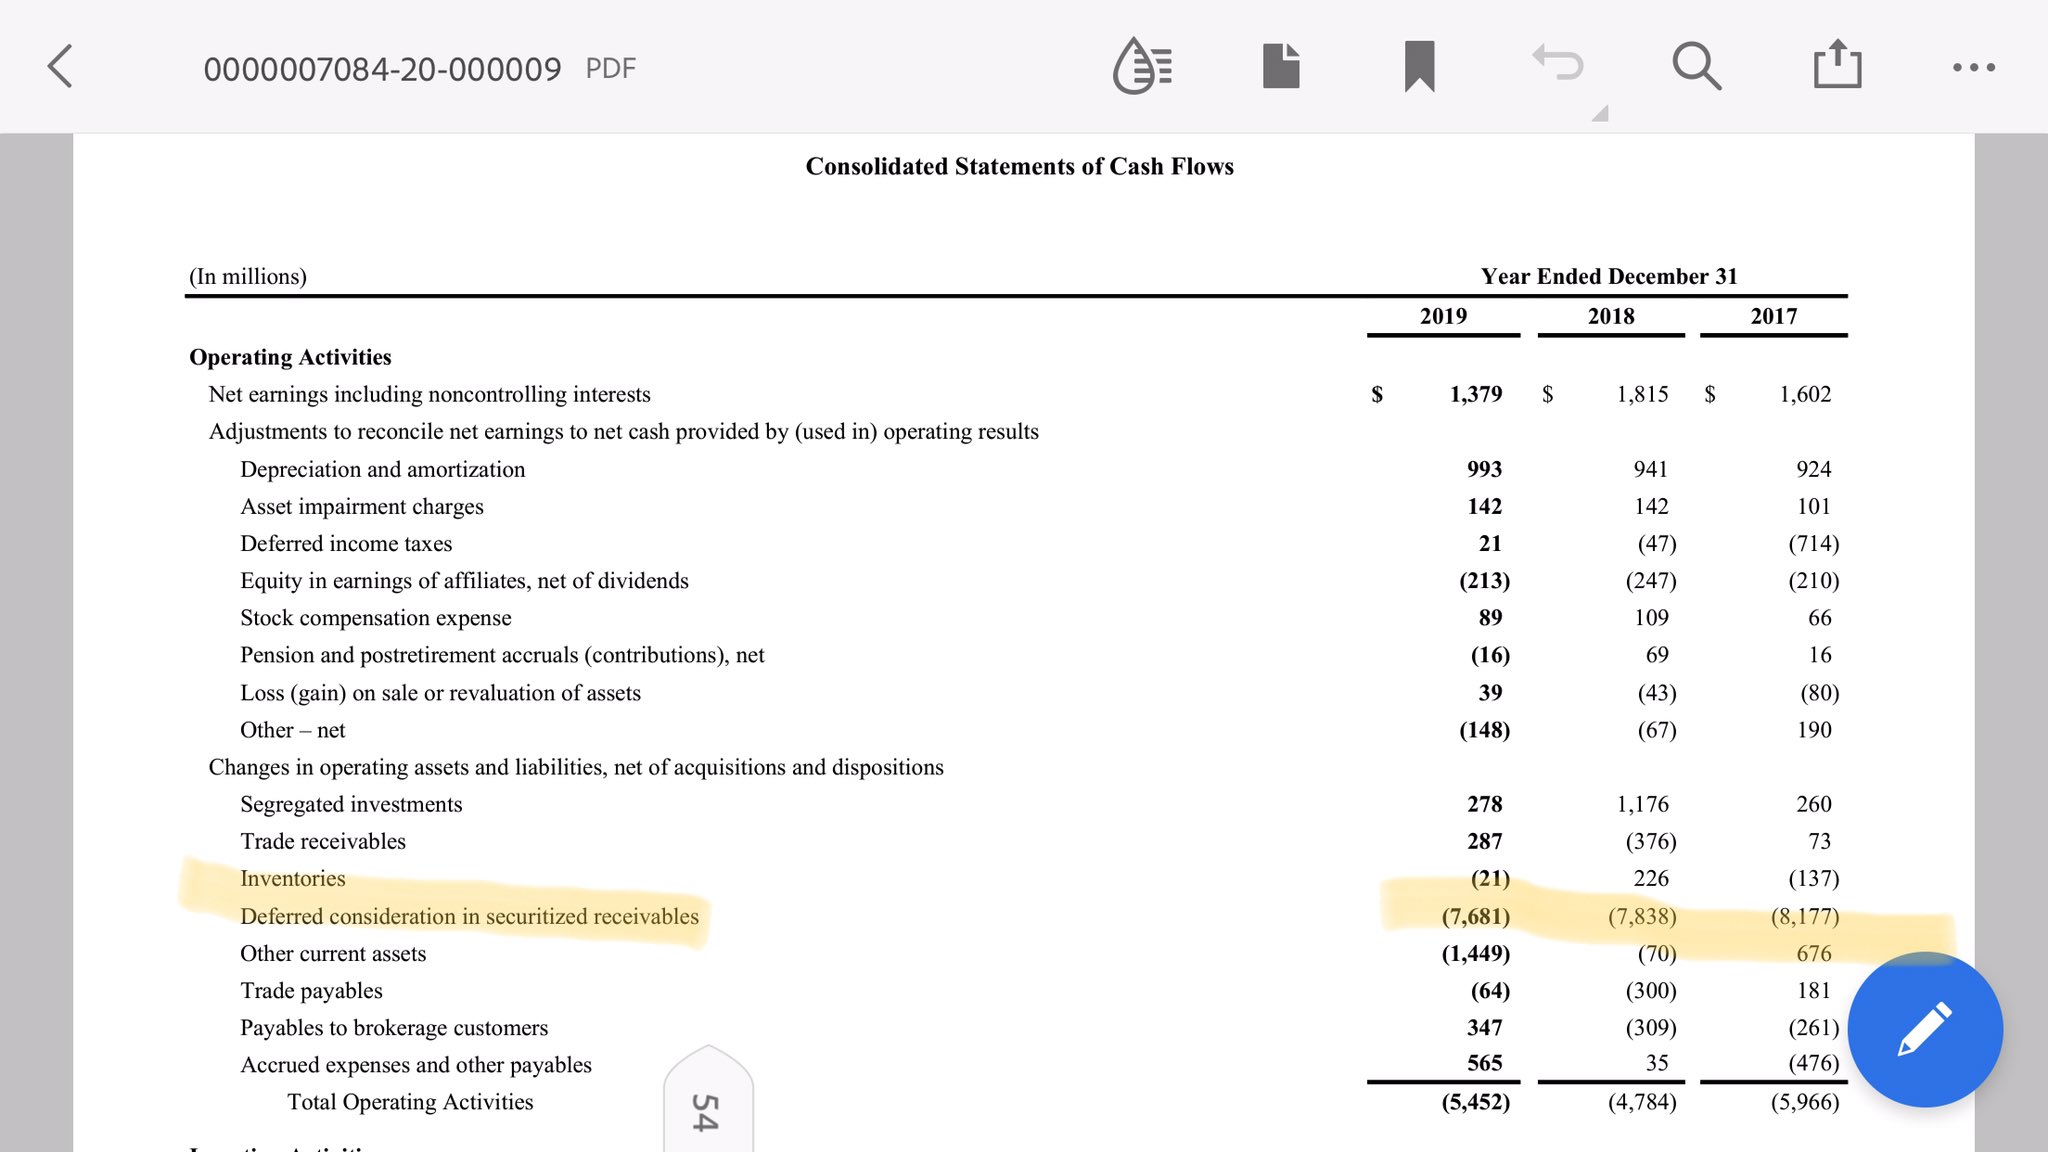Screen dimensions: 2048x1152
Task: Tap the share export icon
Action: (1837, 66)
